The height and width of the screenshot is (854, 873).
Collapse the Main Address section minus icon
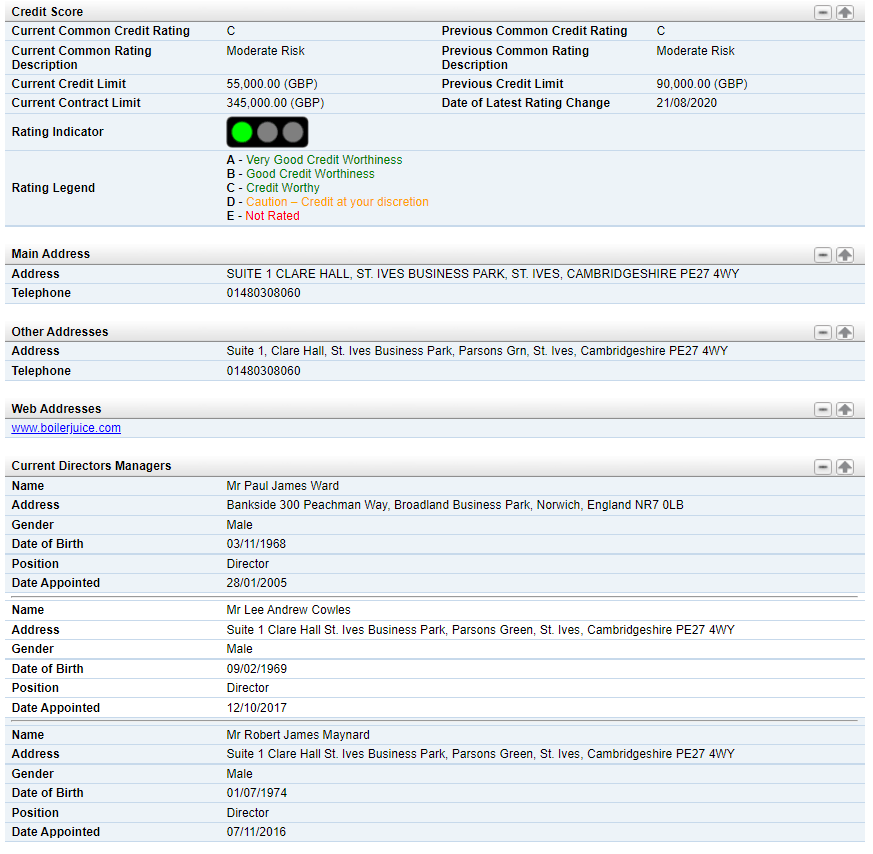click(x=822, y=255)
